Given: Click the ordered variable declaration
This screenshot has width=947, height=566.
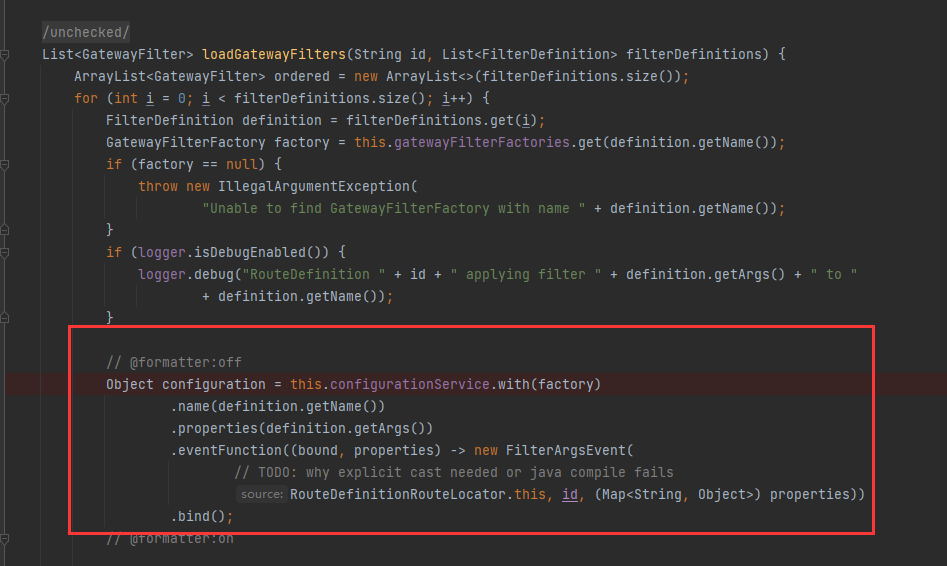Looking at the screenshot, I should pyautogui.click(x=301, y=77).
